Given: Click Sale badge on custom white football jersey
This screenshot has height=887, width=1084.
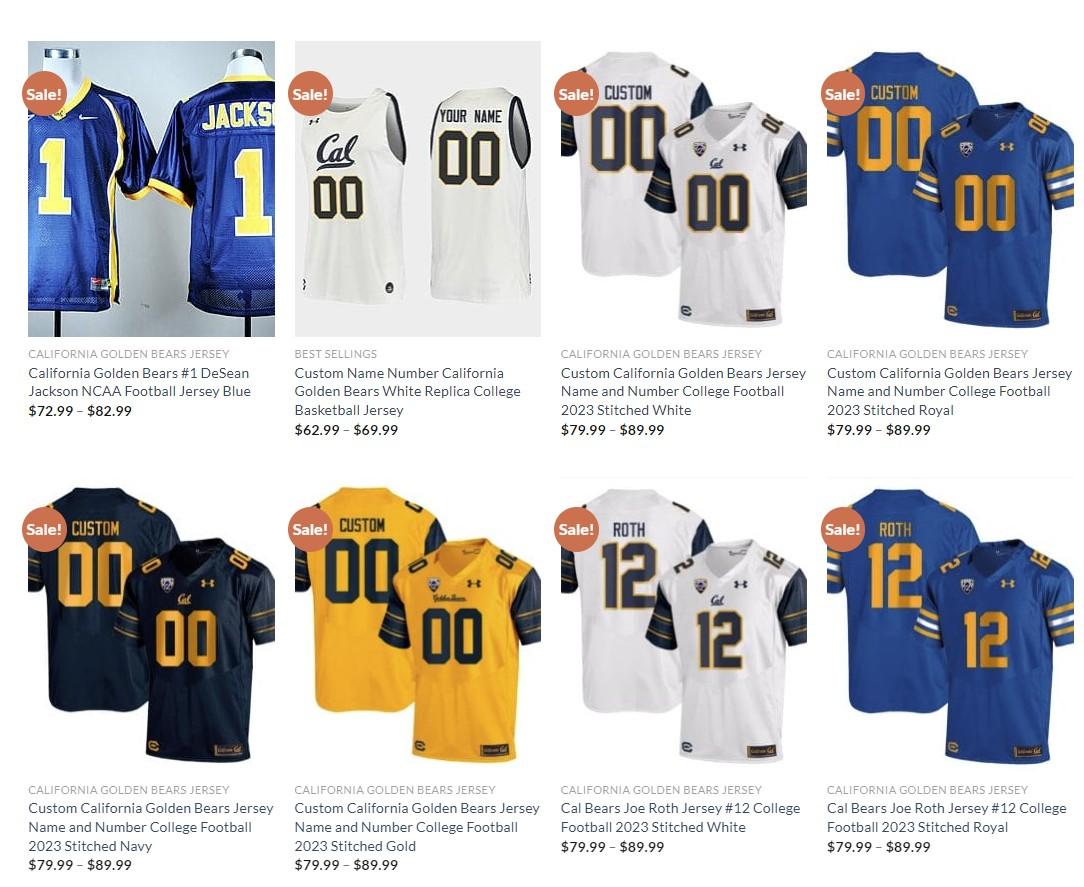Looking at the screenshot, I should pos(577,93).
